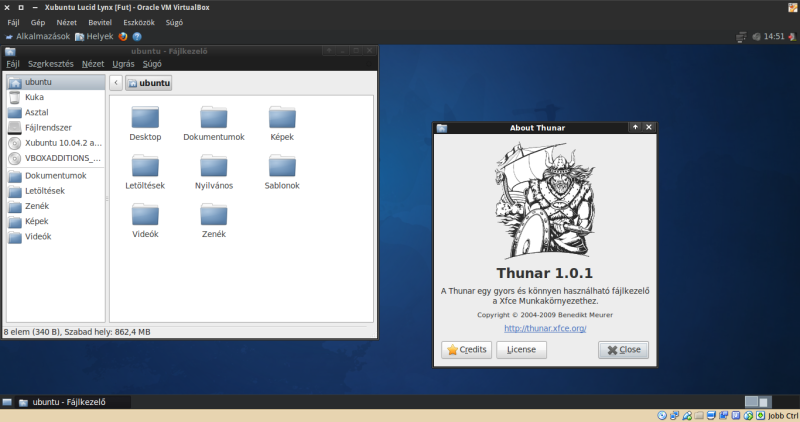Click the help icon in top panel
This screenshot has height=422, width=800.
pos(137,37)
